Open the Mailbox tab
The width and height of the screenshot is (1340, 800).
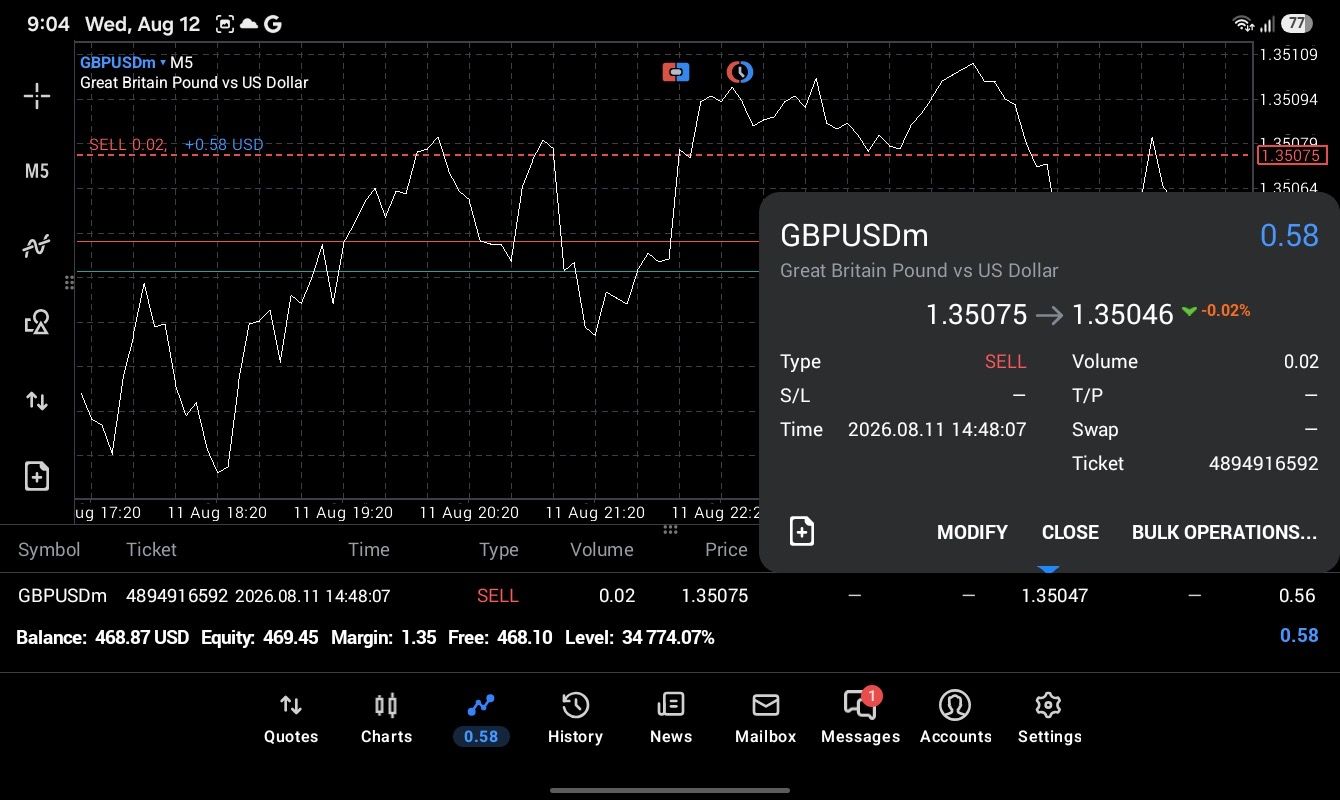[x=765, y=719]
